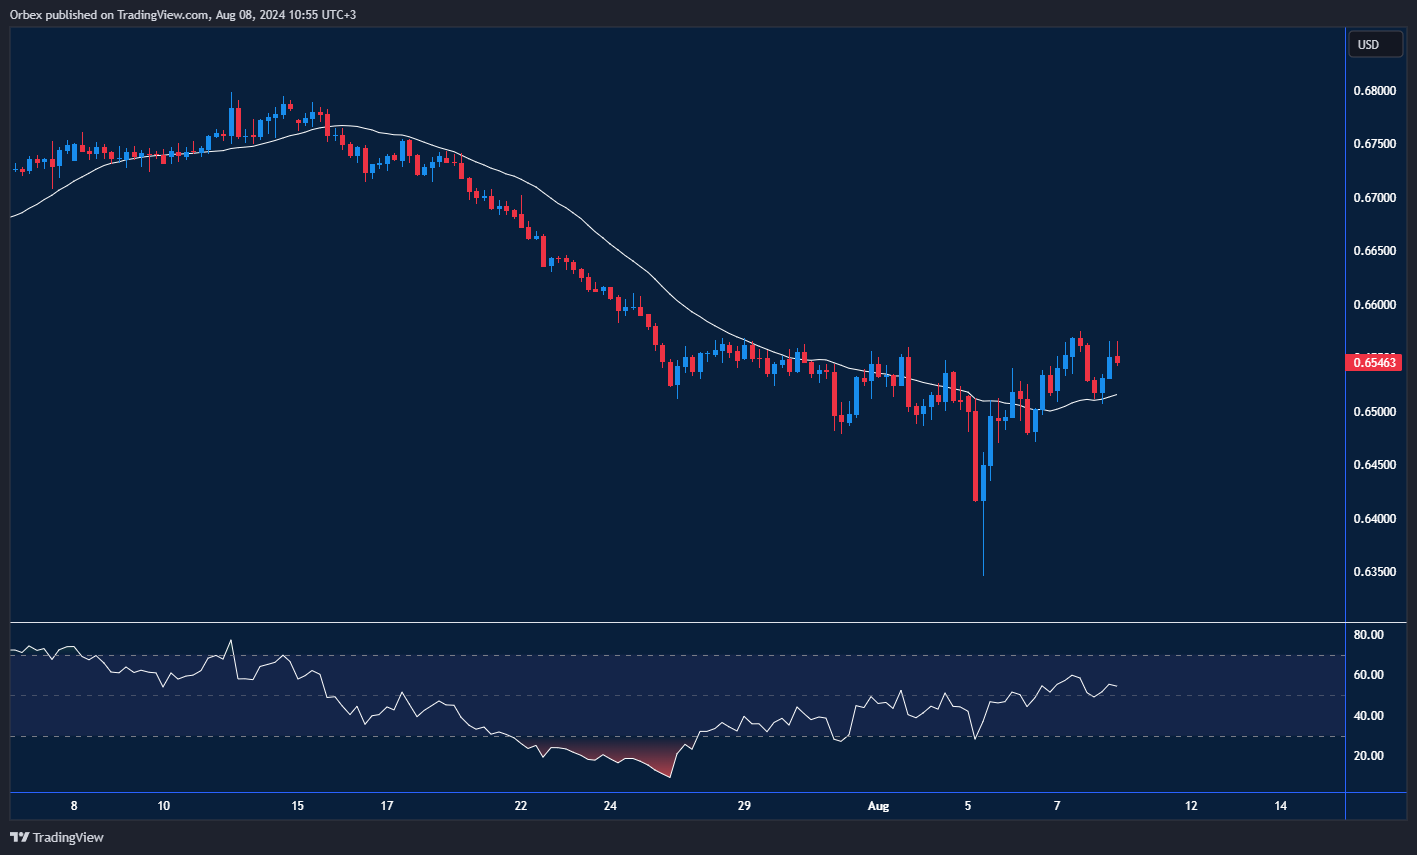Click the 20.00 RSI scale label
Screen dimensions: 1417x855
pyautogui.click(x=1368, y=756)
